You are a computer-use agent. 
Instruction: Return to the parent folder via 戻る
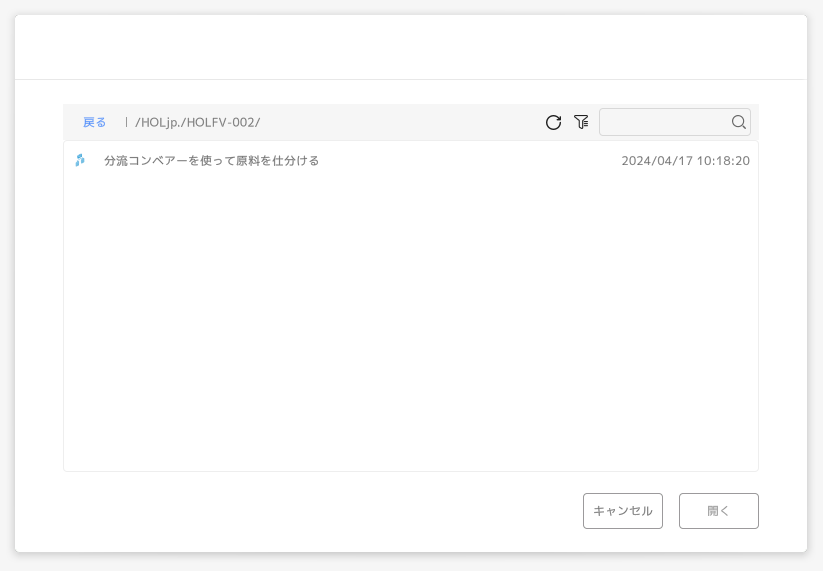[94, 122]
